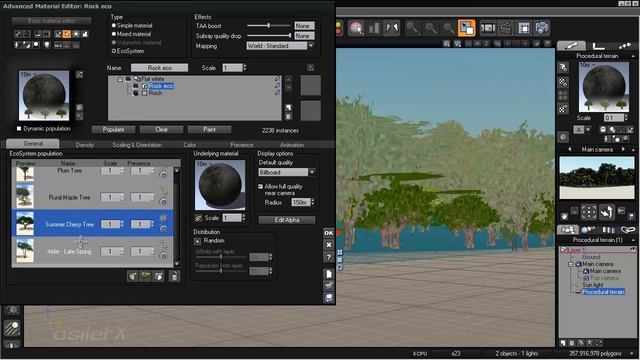
Task: Open the Color tab
Action: pyautogui.click(x=189, y=145)
